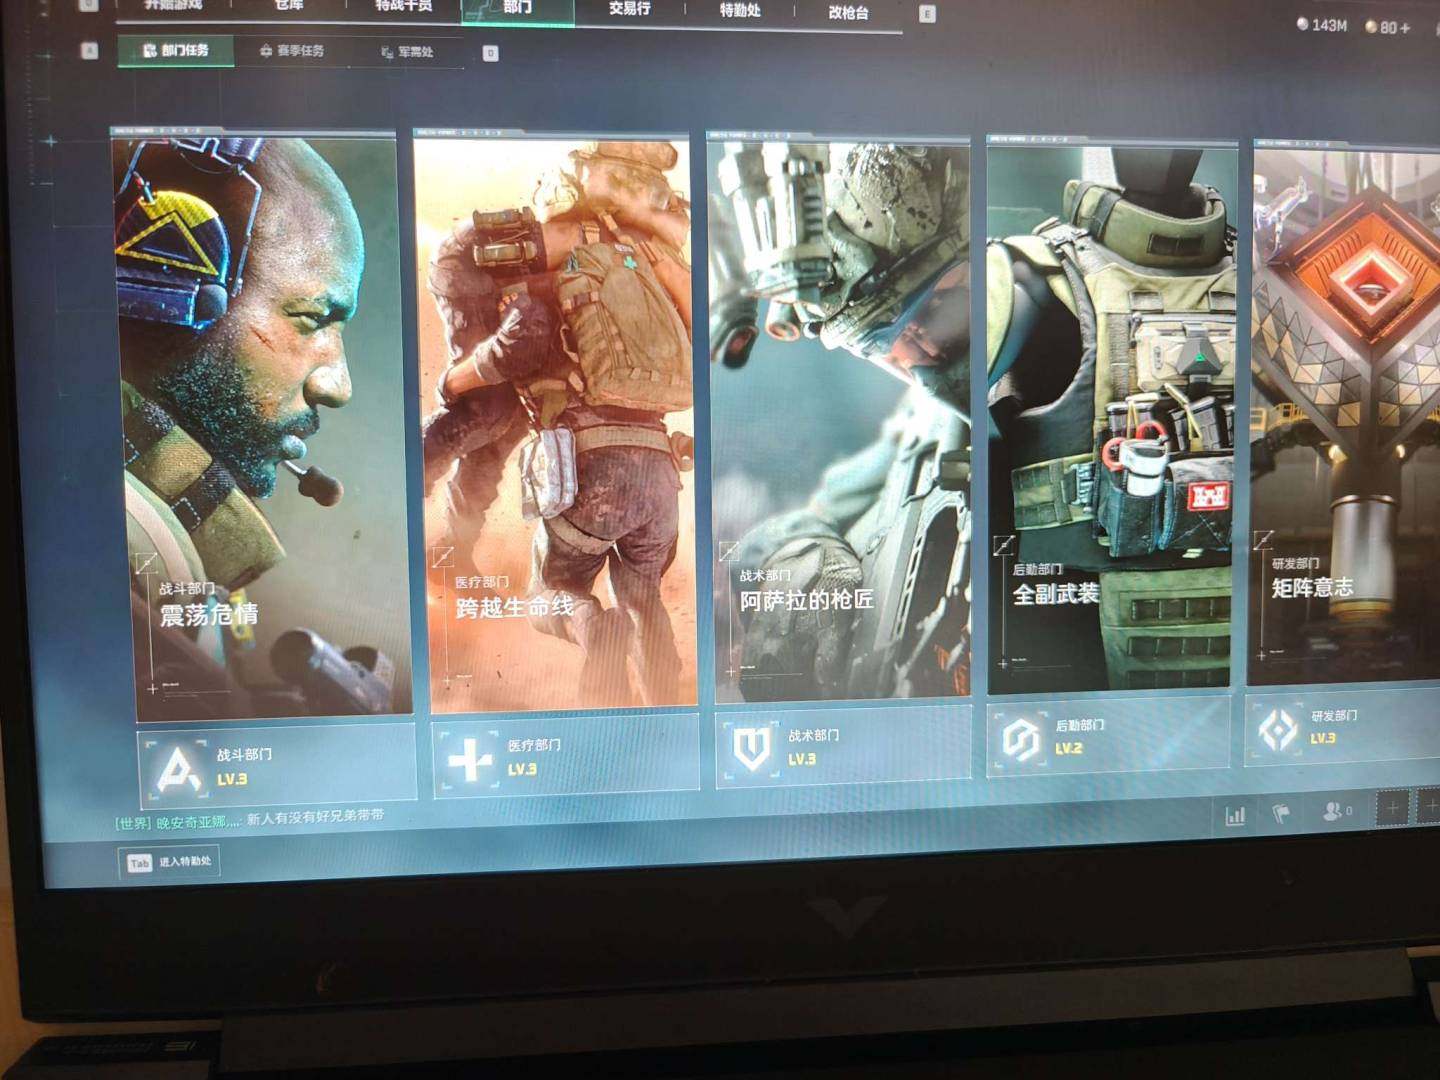The width and height of the screenshot is (1440, 1080).
Task: Click the 研发部门 diamond emblem icon
Action: coord(1278,730)
